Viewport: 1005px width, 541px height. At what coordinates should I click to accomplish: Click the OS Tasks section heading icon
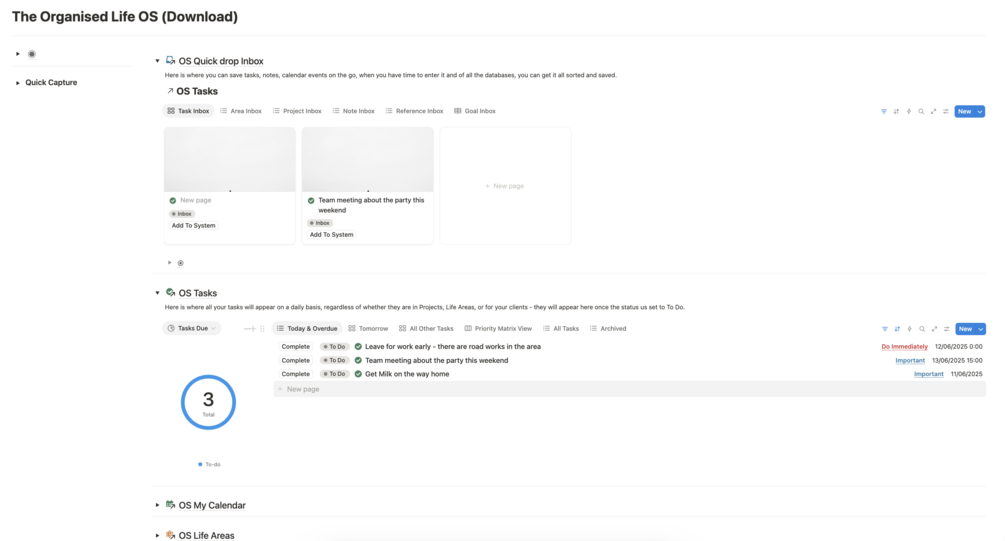click(170, 292)
